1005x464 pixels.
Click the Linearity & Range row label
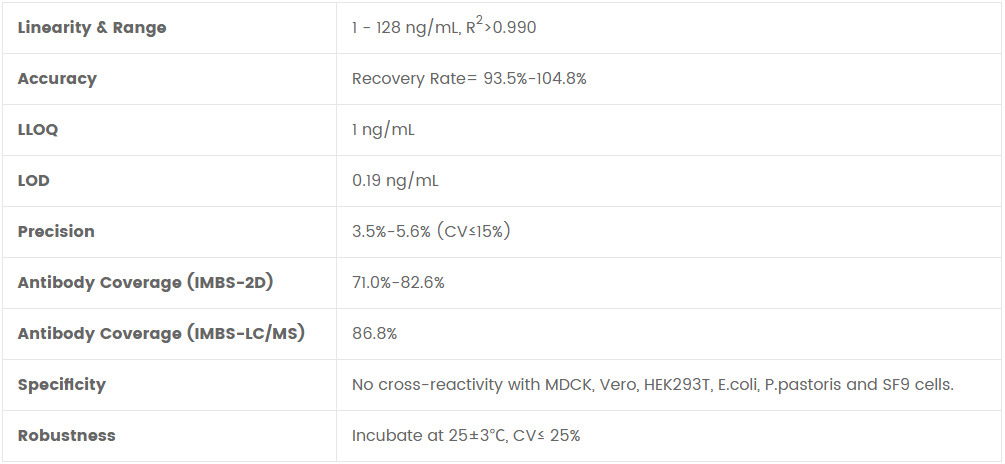(x=92, y=28)
